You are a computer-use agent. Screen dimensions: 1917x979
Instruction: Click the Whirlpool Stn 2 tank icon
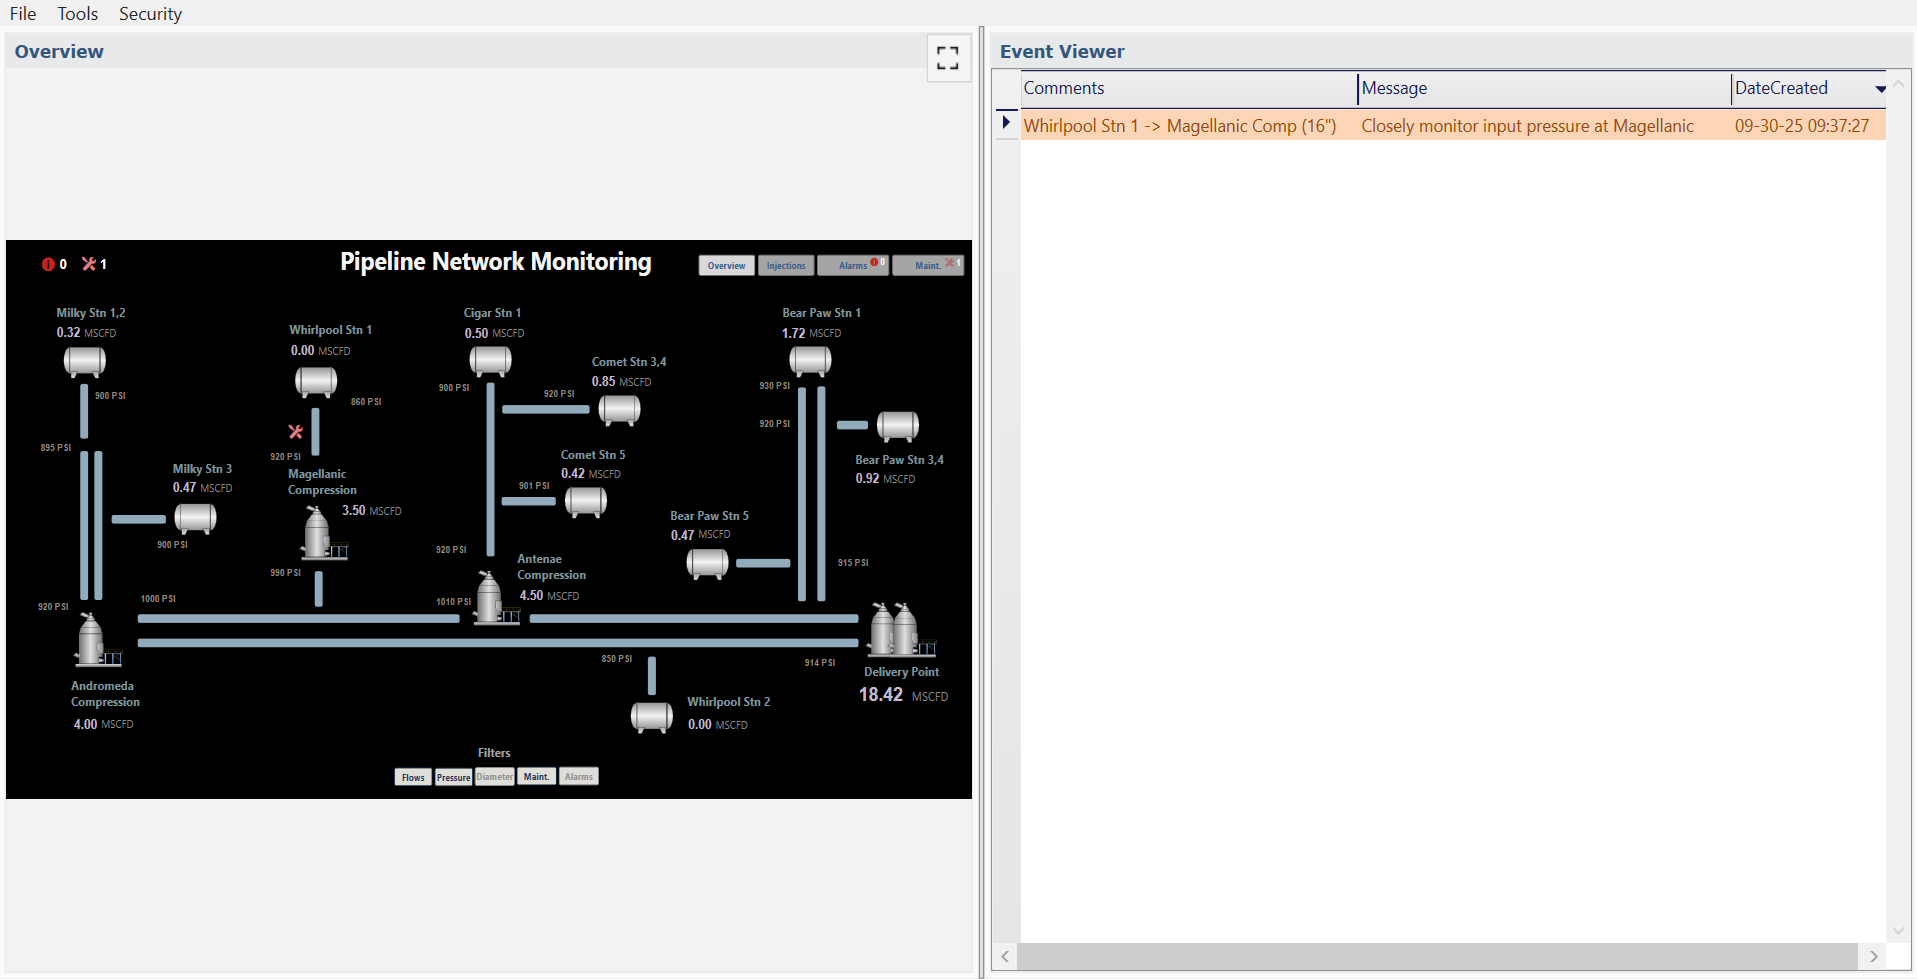point(651,716)
